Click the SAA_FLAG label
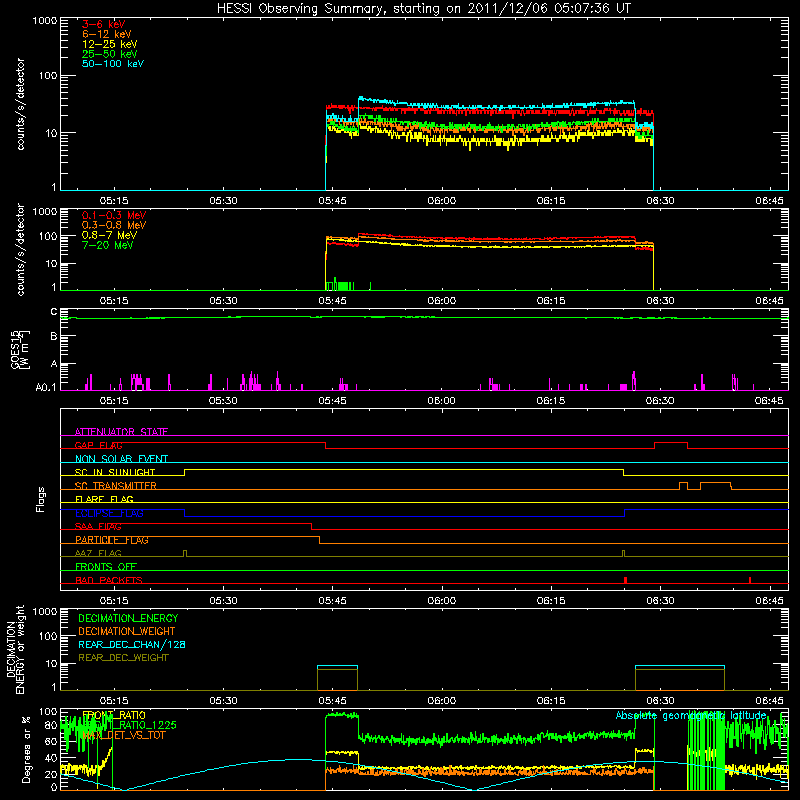The height and width of the screenshot is (800, 800). click(x=98, y=526)
